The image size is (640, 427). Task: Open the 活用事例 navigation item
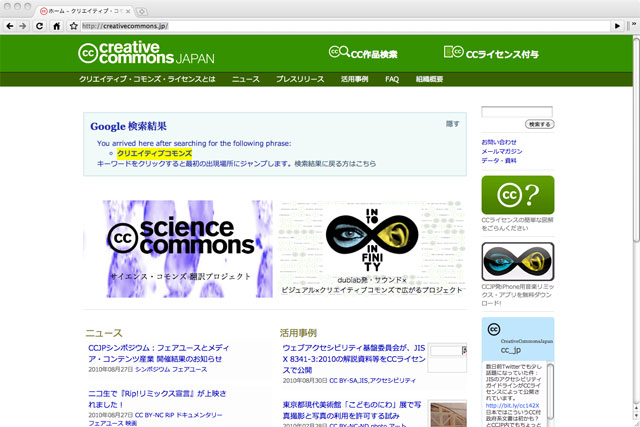355,79
